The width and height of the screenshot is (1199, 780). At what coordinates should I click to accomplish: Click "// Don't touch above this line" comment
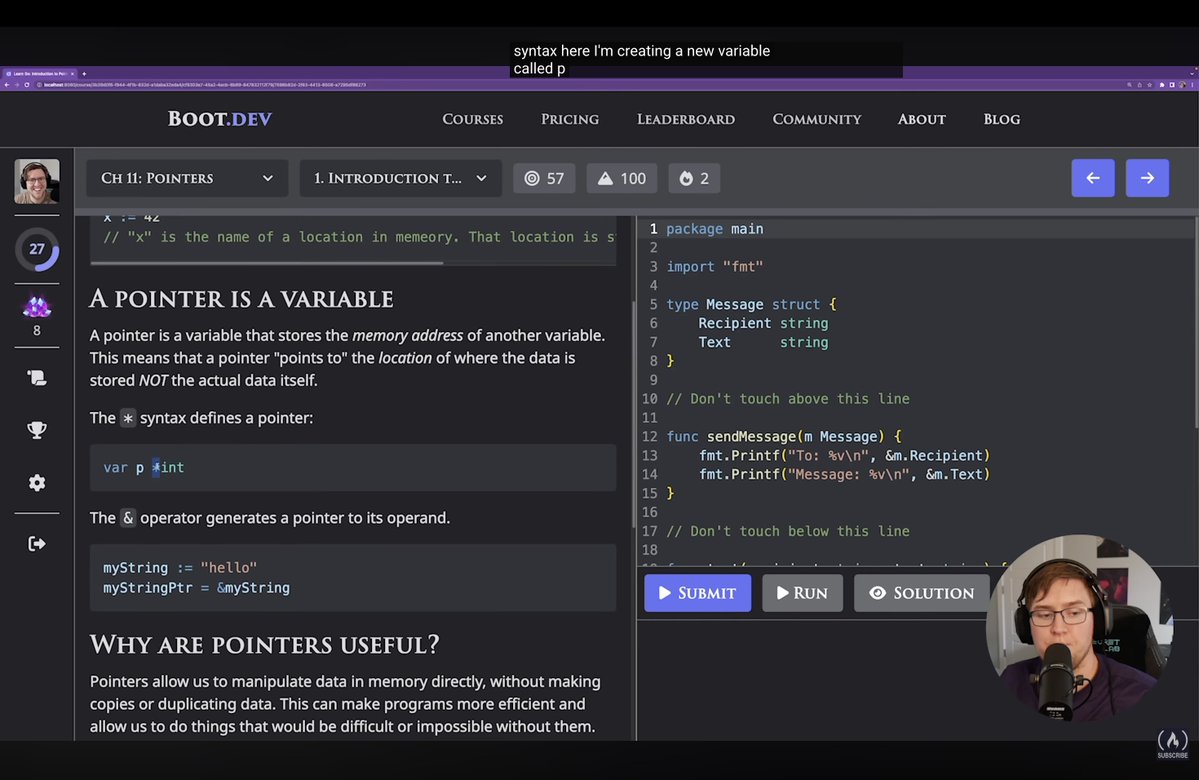[x=788, y=399]
